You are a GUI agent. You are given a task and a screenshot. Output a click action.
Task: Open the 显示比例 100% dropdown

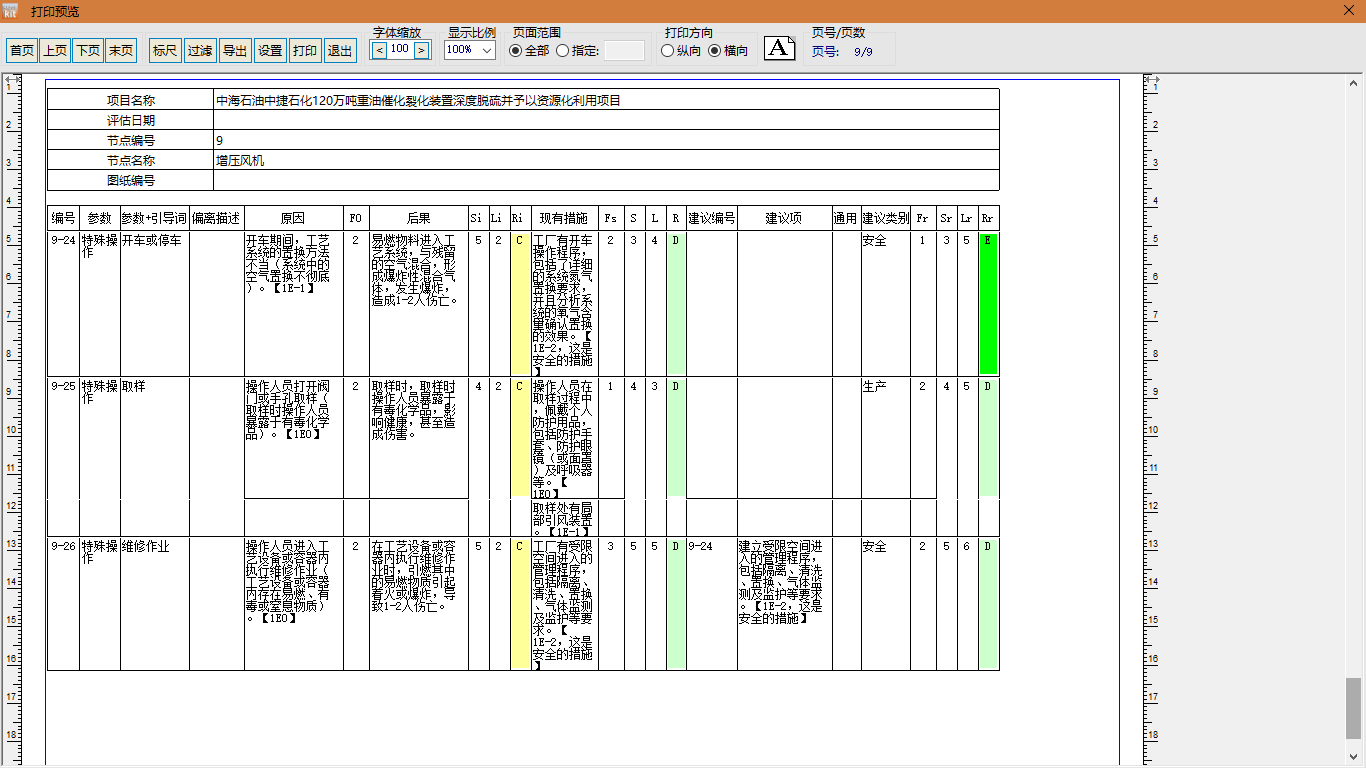pyautogui.click(x=470, y=50)
